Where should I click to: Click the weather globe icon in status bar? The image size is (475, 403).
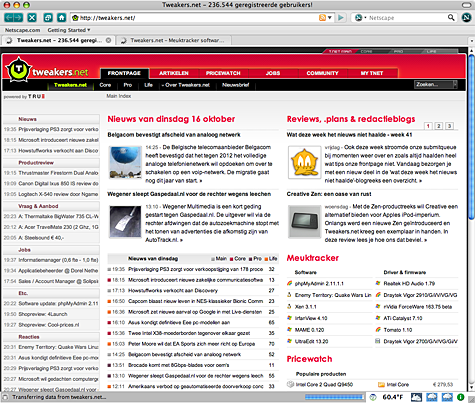click(x=373, y=397)
